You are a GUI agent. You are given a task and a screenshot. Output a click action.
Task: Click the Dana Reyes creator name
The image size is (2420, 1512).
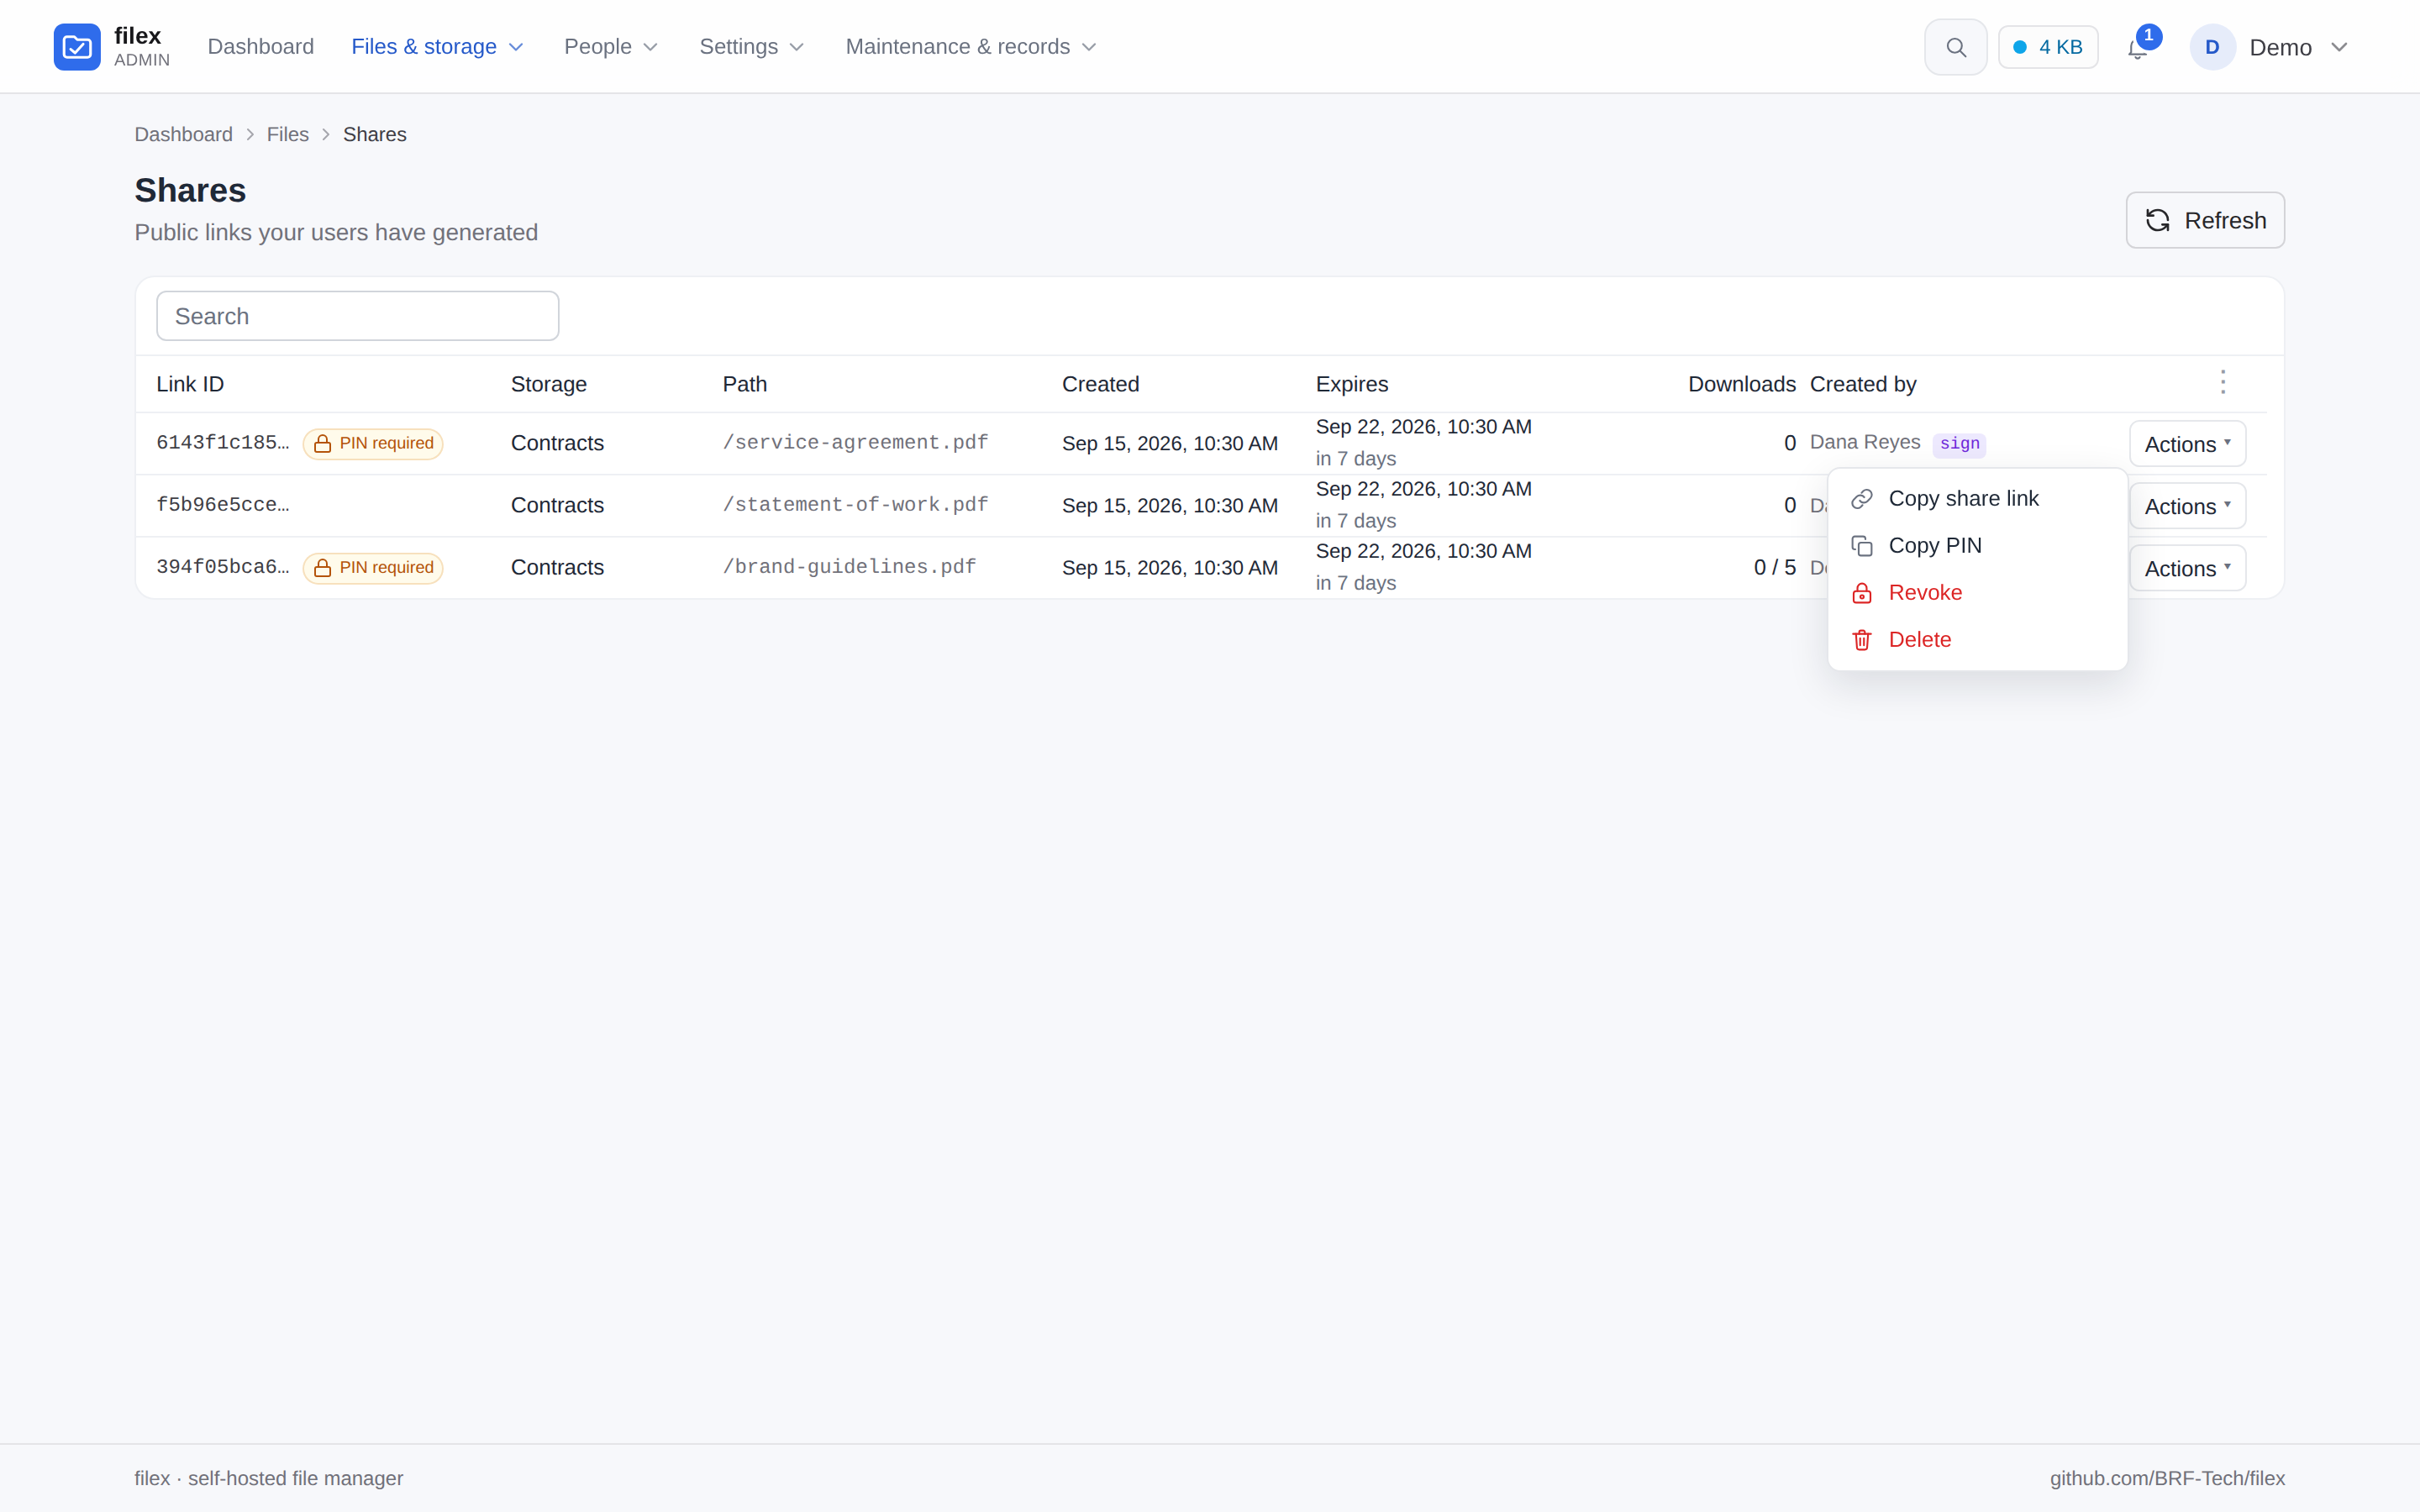point(1865,442)
